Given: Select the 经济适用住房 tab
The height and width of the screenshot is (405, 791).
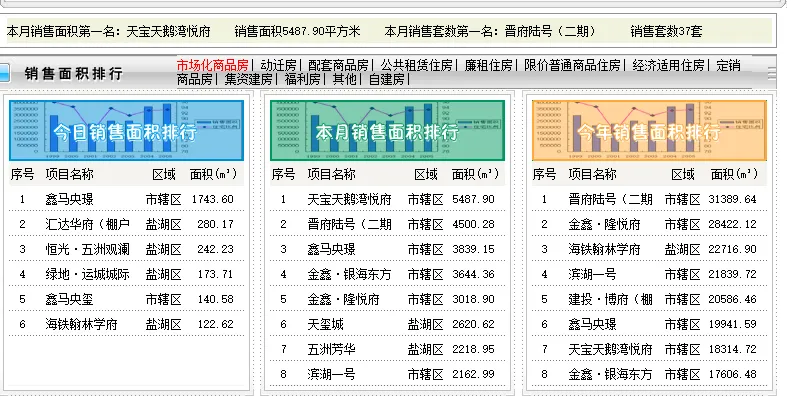Looking at the screenshot, I should pyautogui.click(x=668, y=65).
